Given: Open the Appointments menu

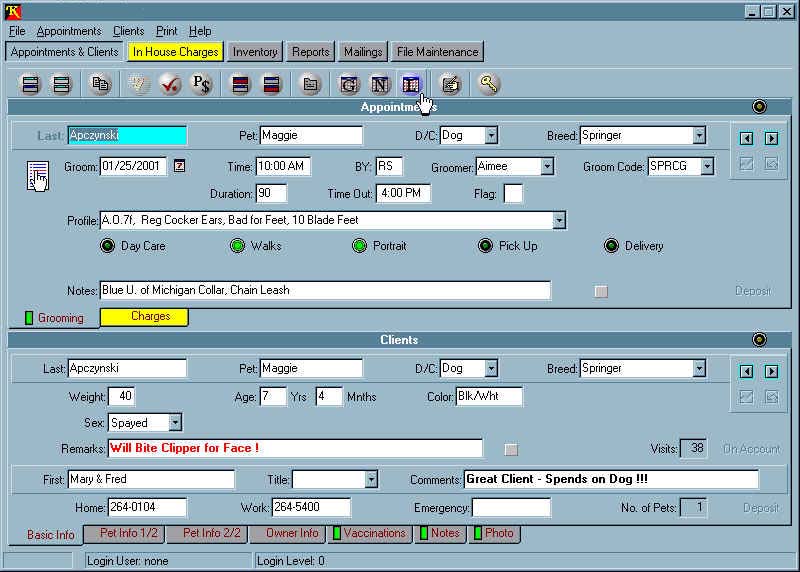Looking at the screenshot, I should point(69,31).
